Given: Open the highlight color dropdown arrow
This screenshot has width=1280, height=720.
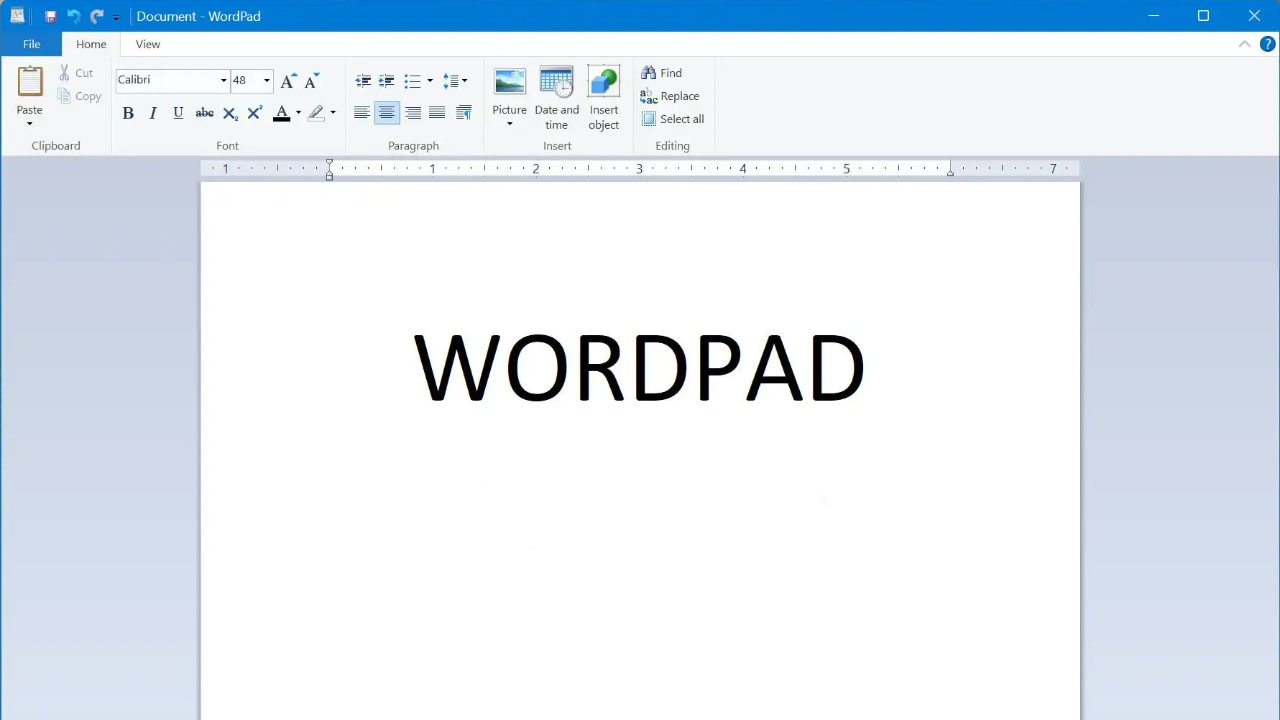Looking at the screenshot, I should 333,113.
